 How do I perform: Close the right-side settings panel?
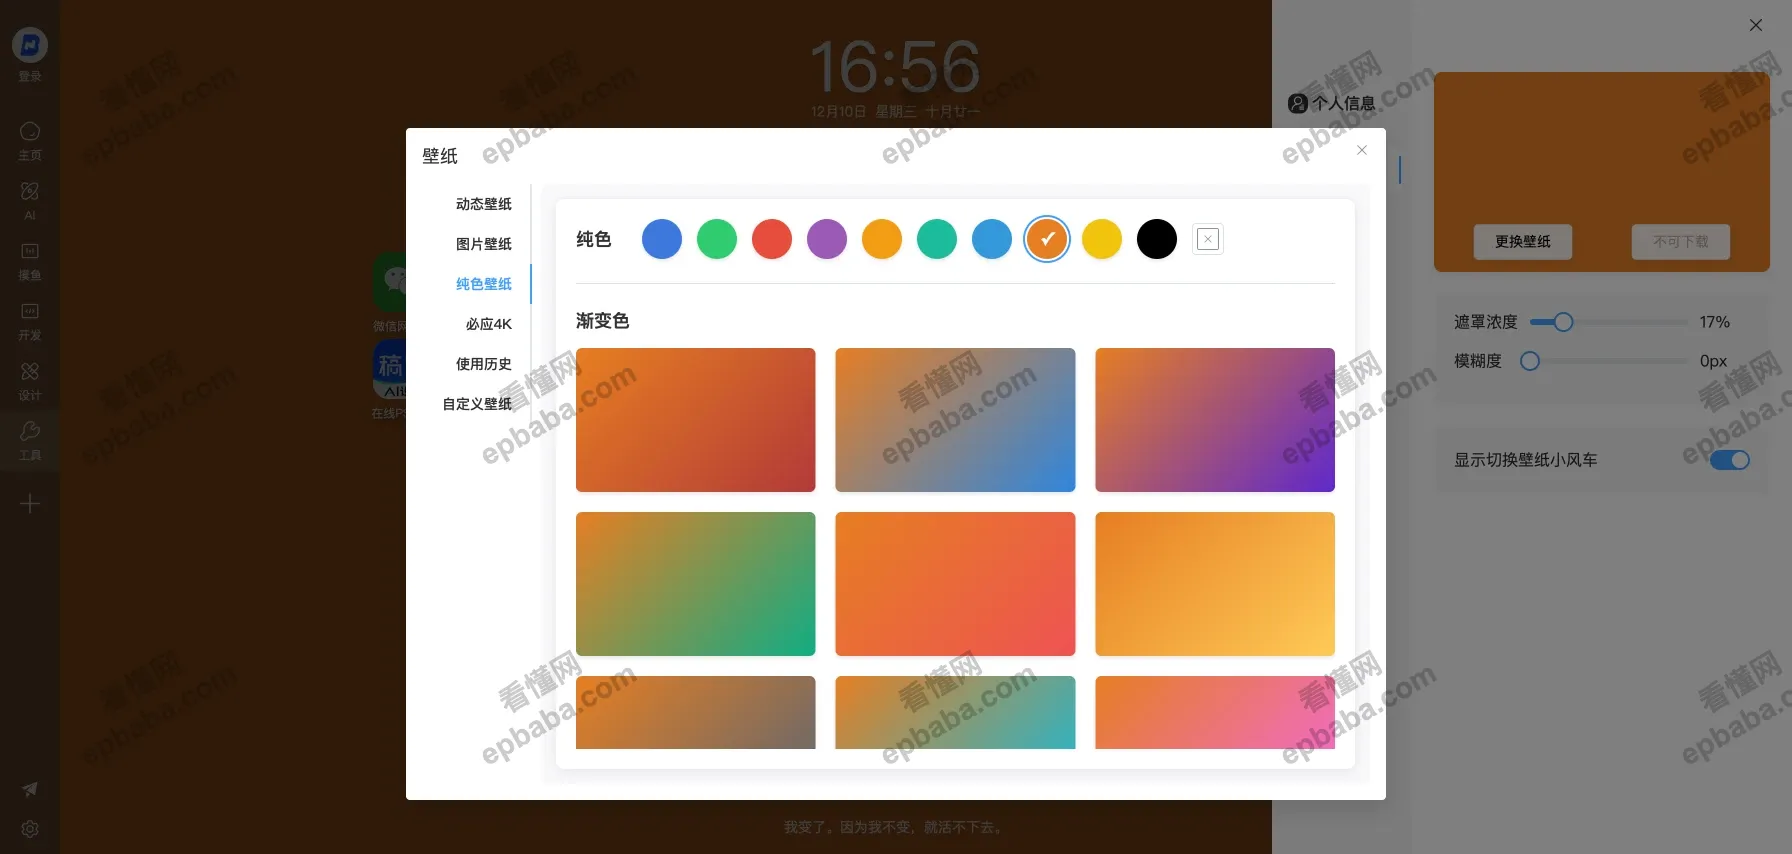(1755, 25)
